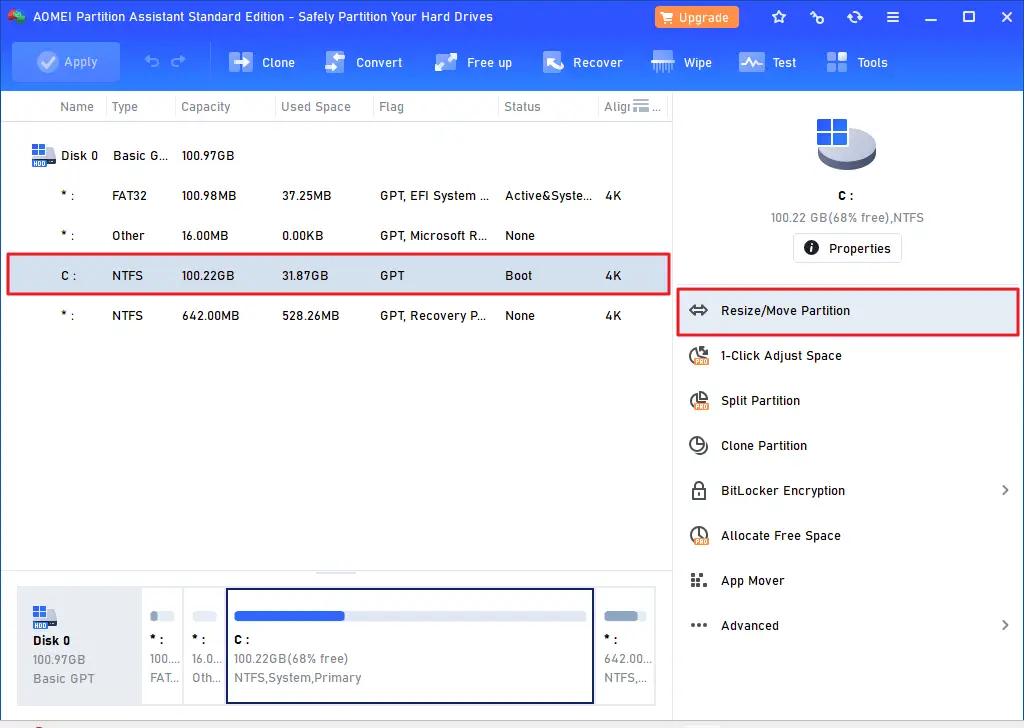Click the BitLocker padlock icon

699,490
